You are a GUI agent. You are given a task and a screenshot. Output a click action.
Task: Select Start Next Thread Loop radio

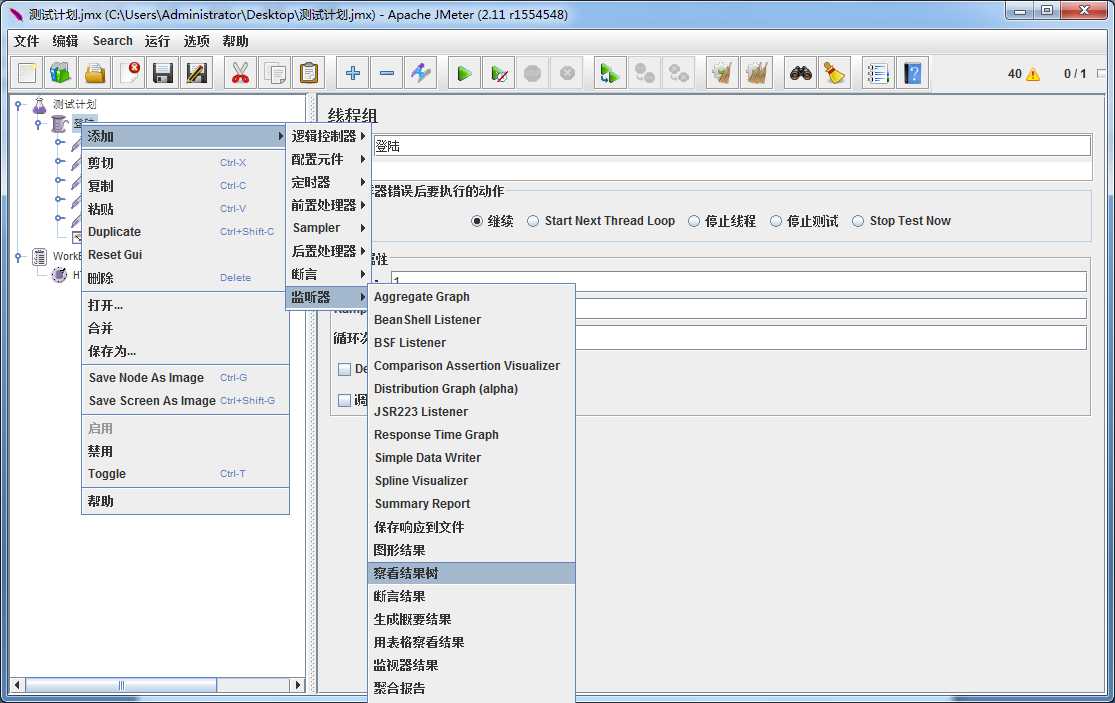pyautogui.click(x=533, y=221)
